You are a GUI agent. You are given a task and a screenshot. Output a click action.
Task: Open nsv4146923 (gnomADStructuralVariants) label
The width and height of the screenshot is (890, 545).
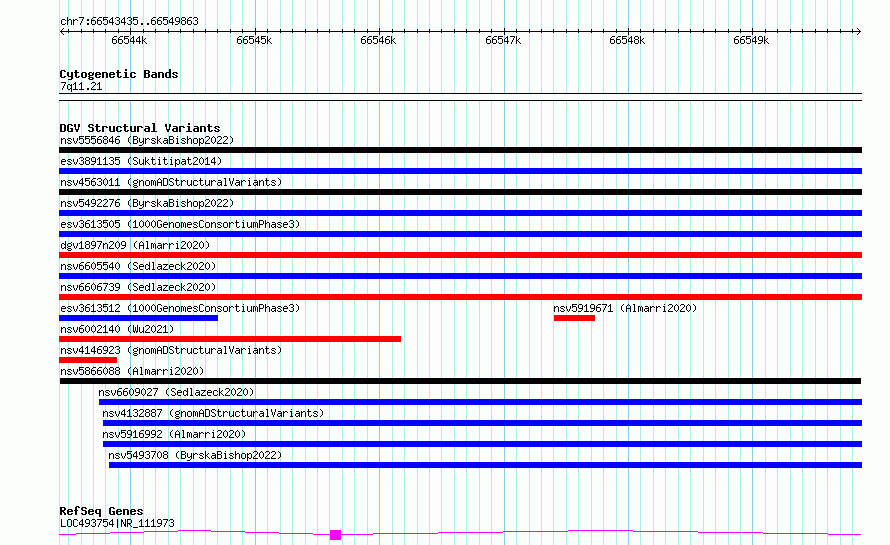pos(171,350)
